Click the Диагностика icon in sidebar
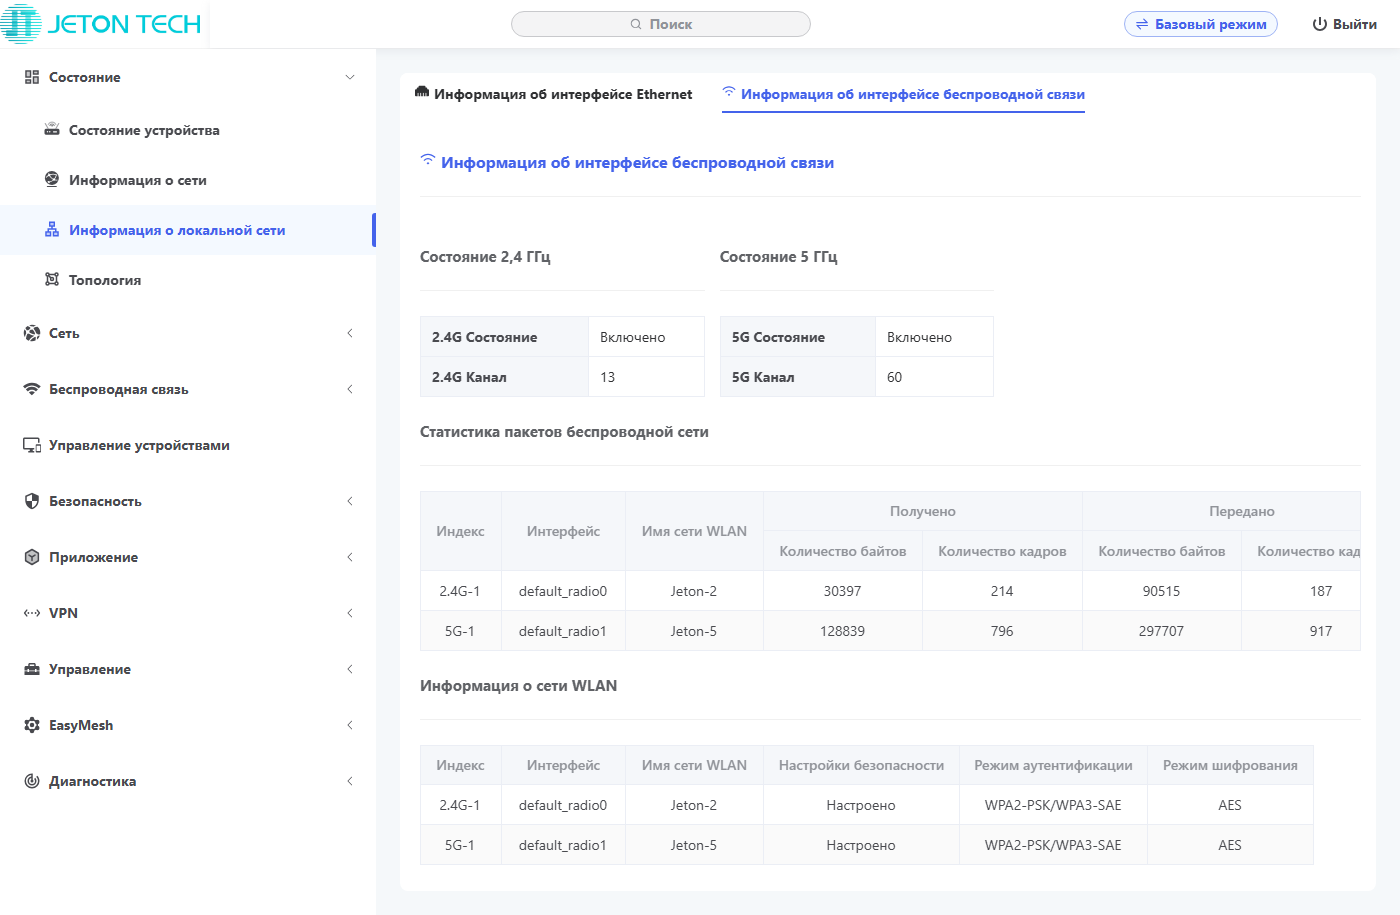Viewport: 1400px width, 915px height. [x=32, y=781]
